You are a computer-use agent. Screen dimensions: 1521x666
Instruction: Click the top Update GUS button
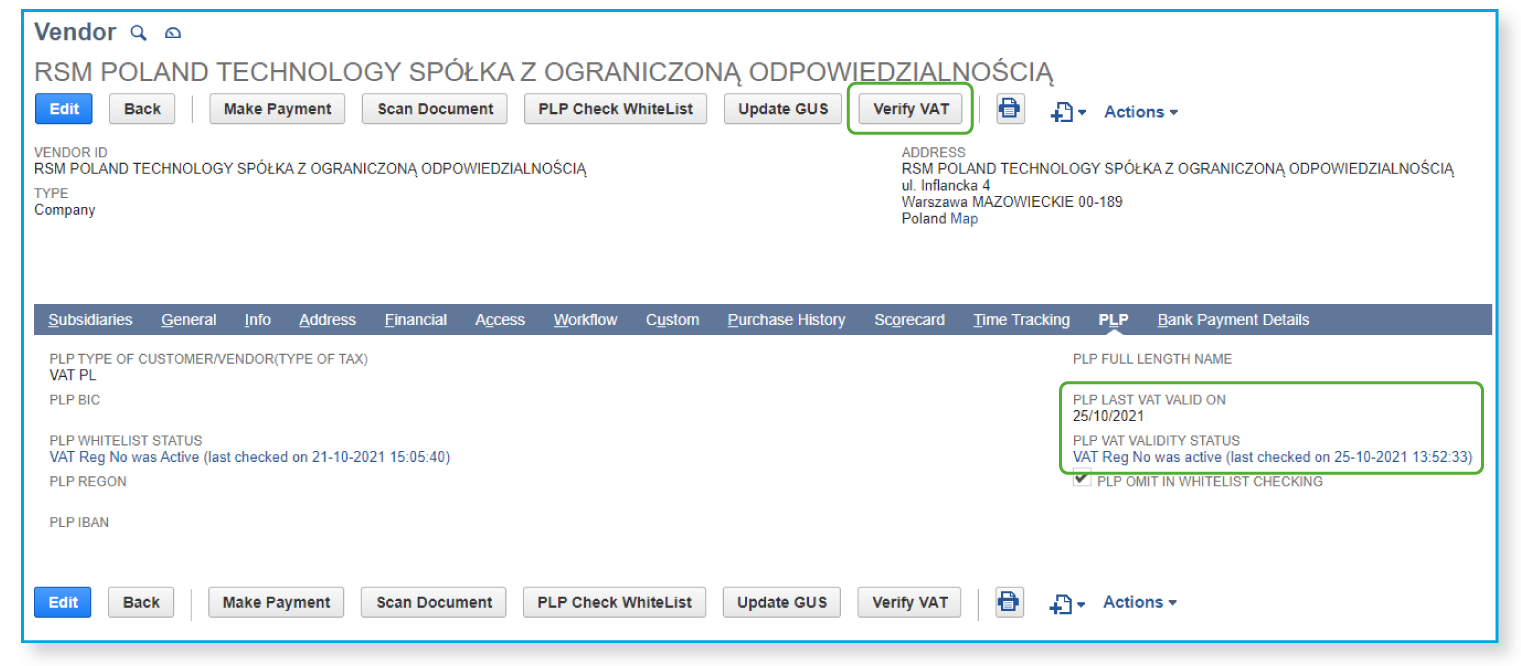[783, 109]
